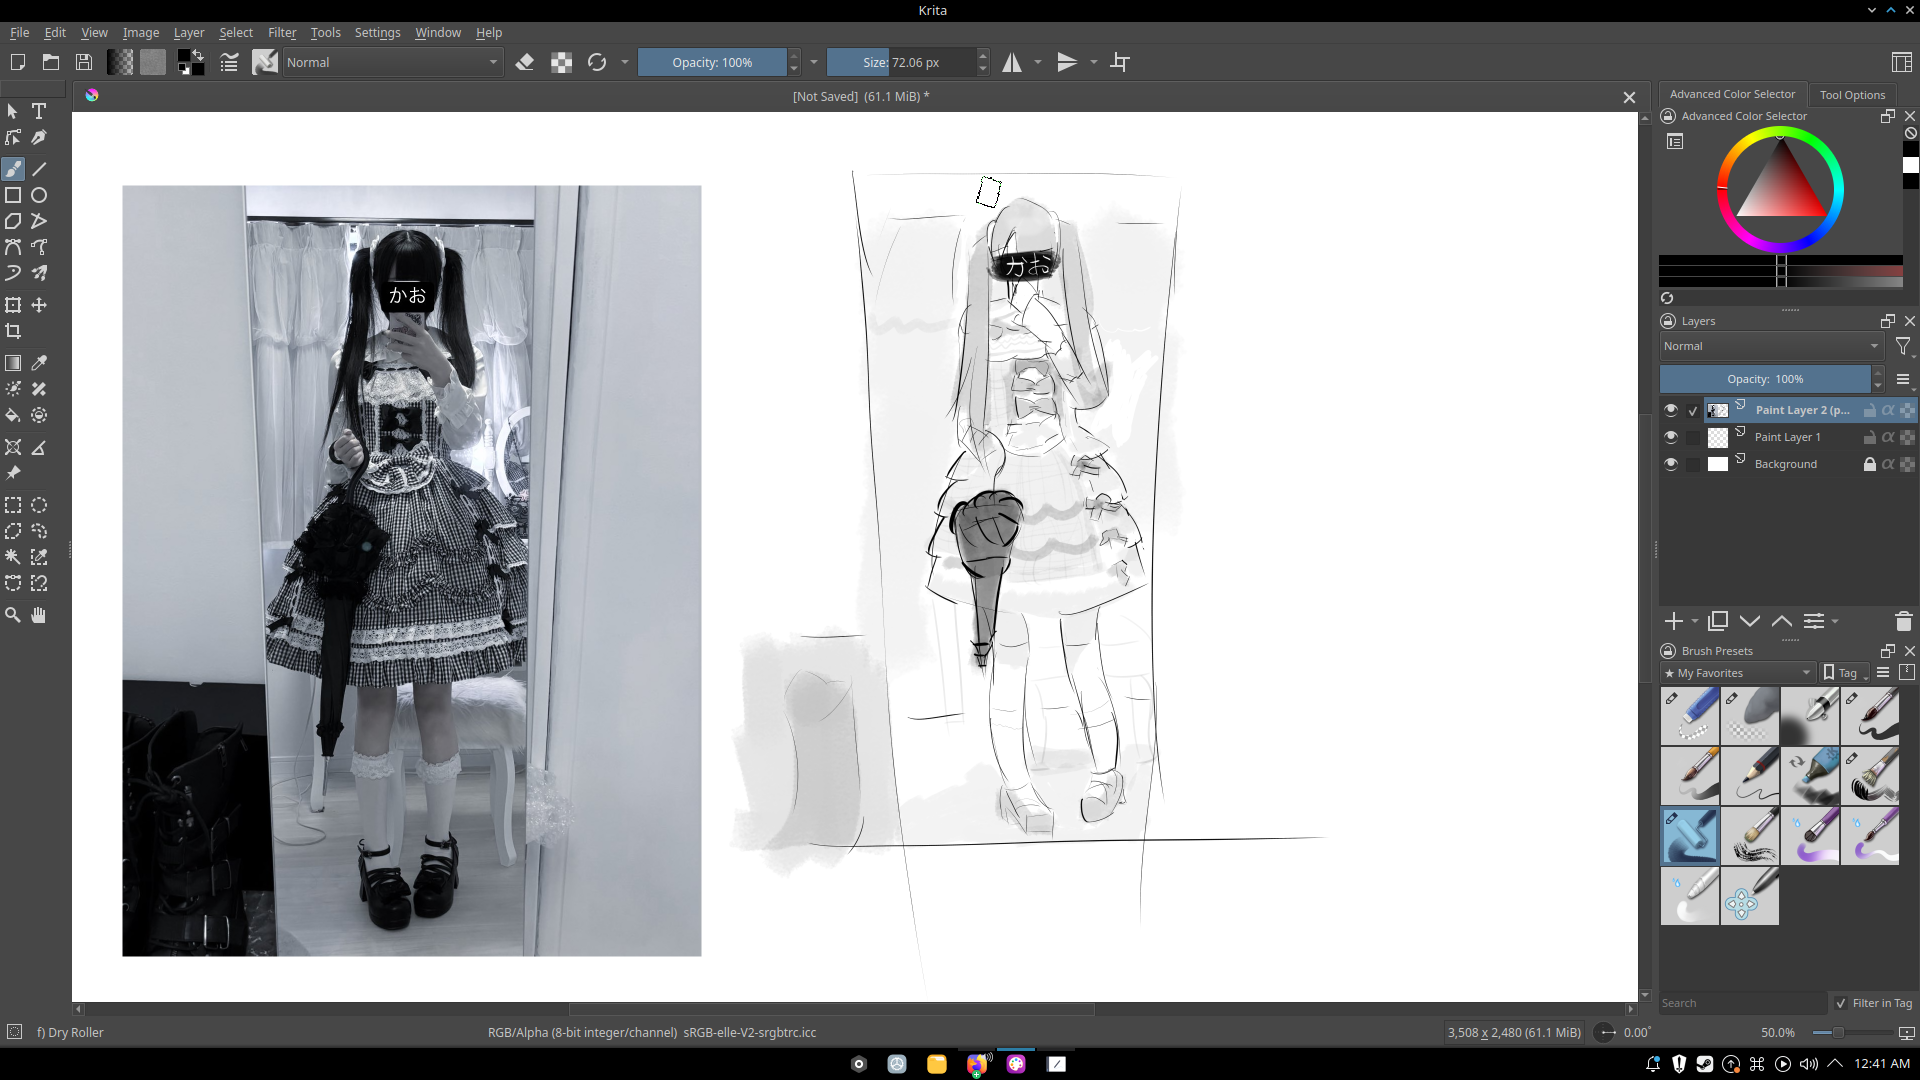The width and height of the screenshot is (1920, 1080).
Task: Toggle eraser mode
Action: [x=525, y=62]
